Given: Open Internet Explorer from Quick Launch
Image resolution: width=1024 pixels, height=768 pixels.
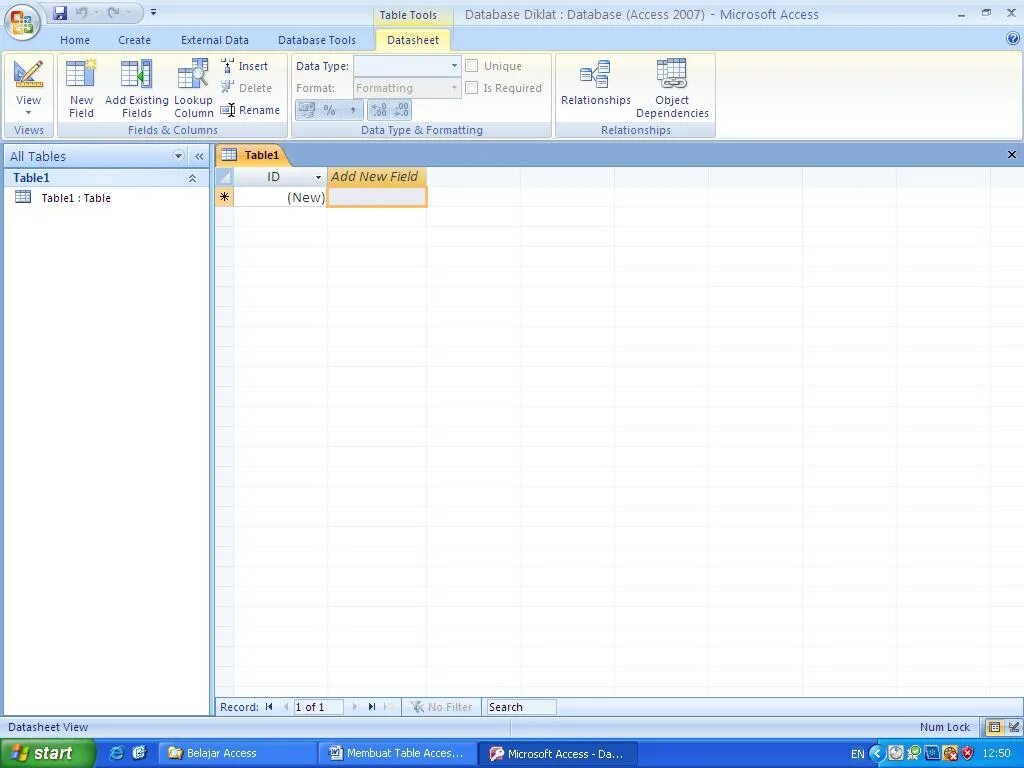Looking at the screenshot, I should [x=117, y=753].
